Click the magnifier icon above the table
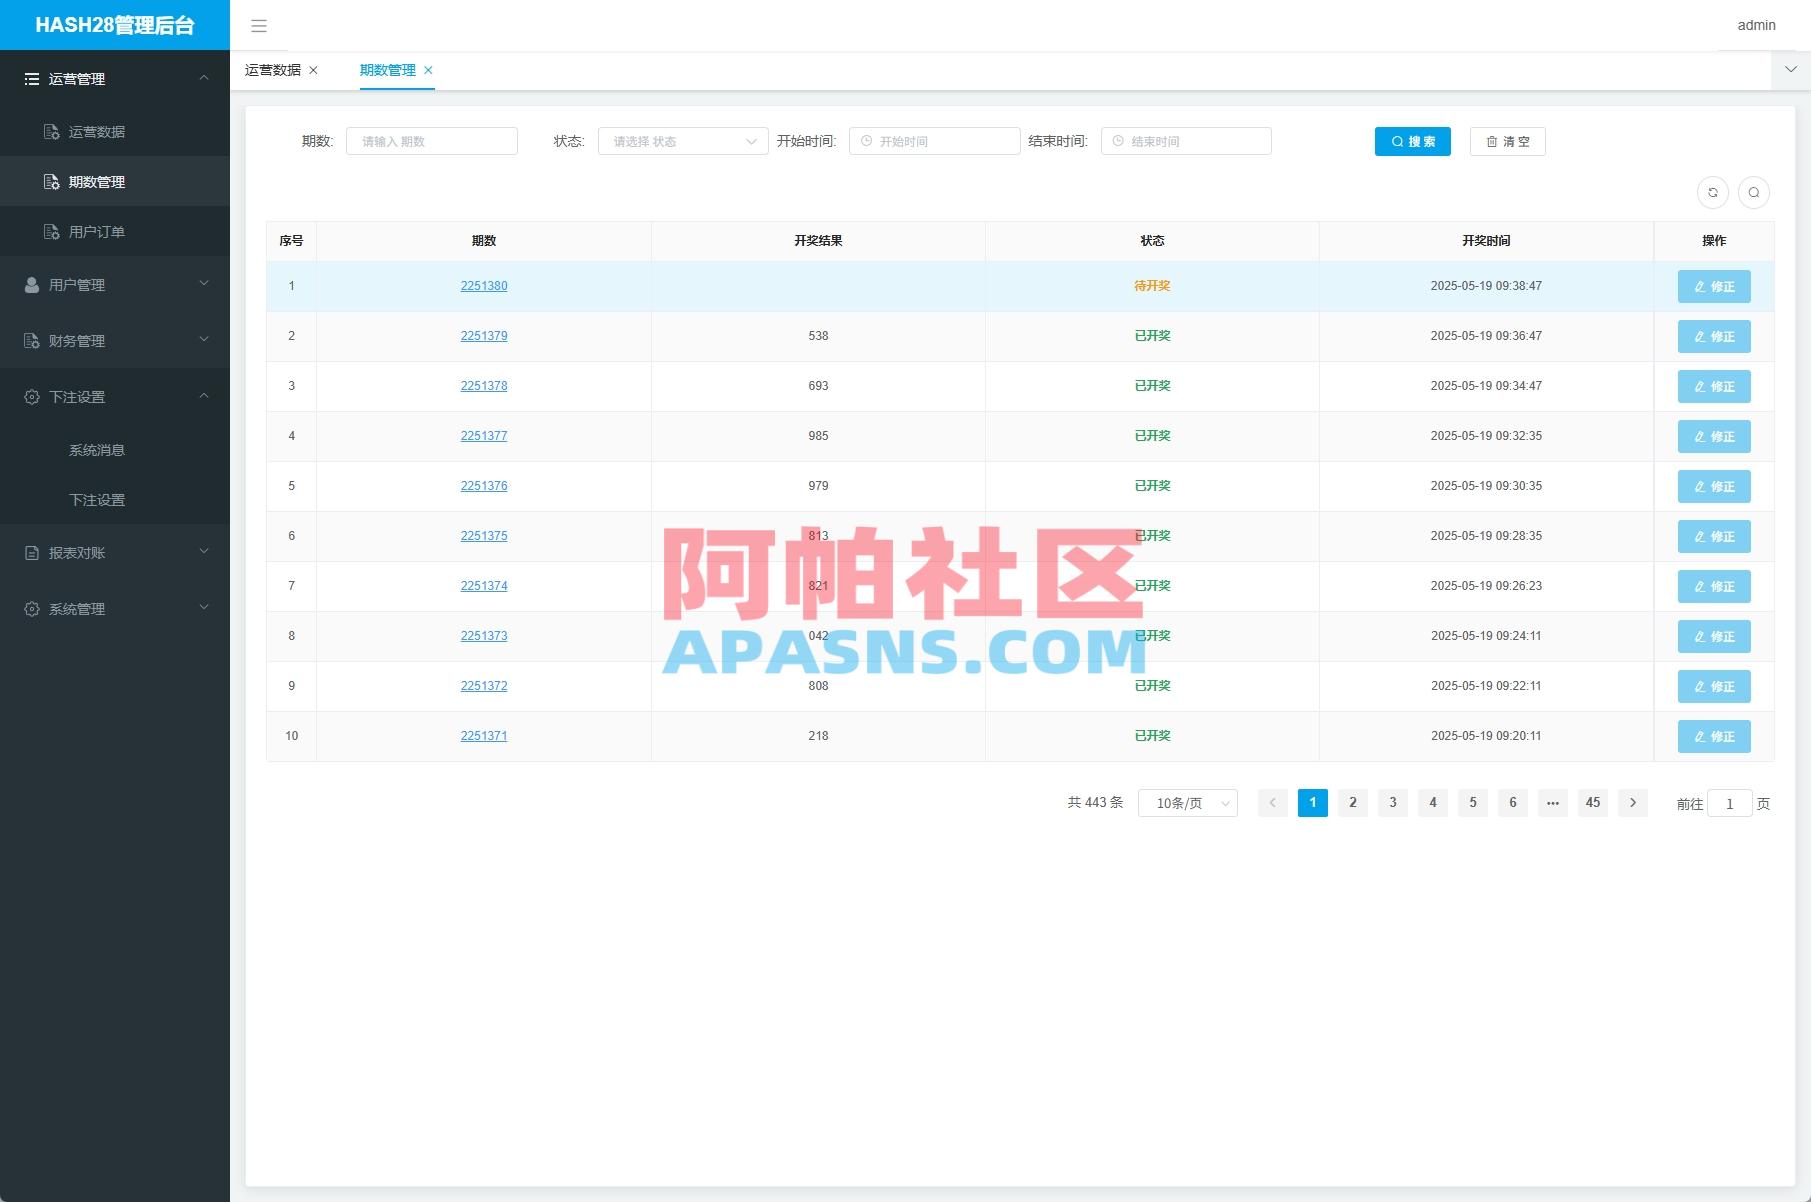 coord(1754,192)
